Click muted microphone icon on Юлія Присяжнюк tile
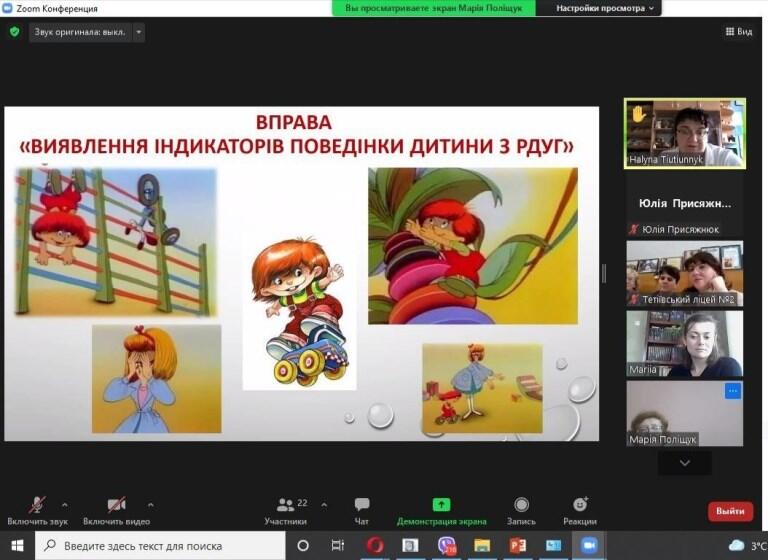 pyautogui.click(x=634, y=229)
